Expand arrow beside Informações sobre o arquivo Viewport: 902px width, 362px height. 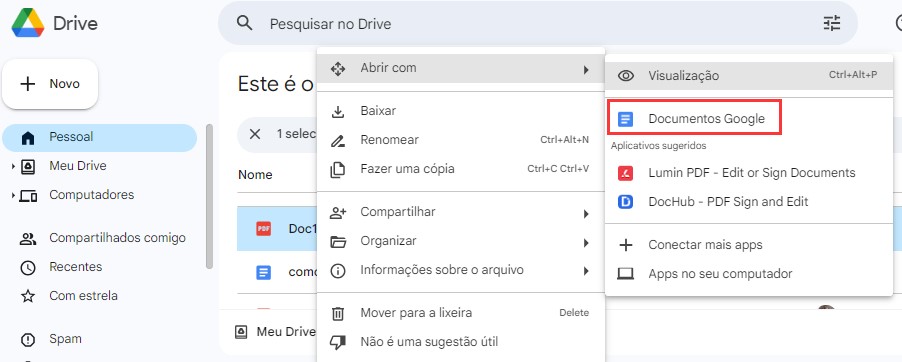point(586,271)
